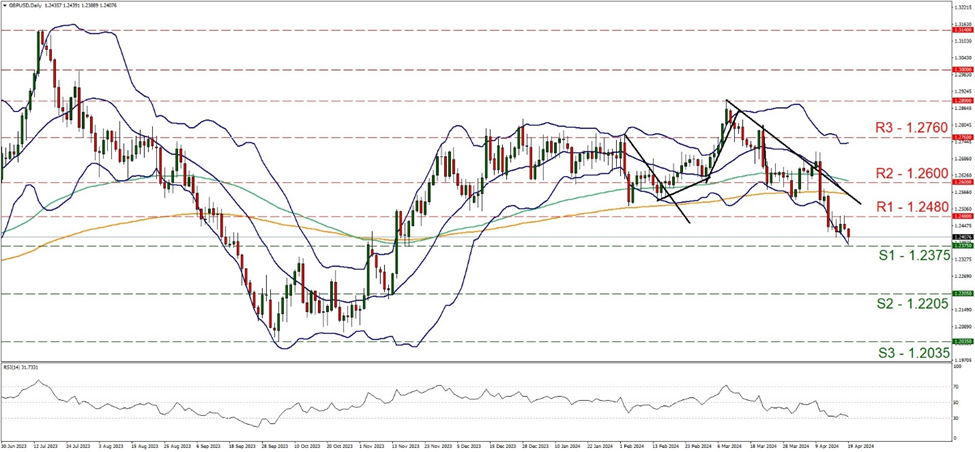Click the 1.2205 green price tag on axis
The height and width of the screenshot is (452, 975).
coord(963,293)
